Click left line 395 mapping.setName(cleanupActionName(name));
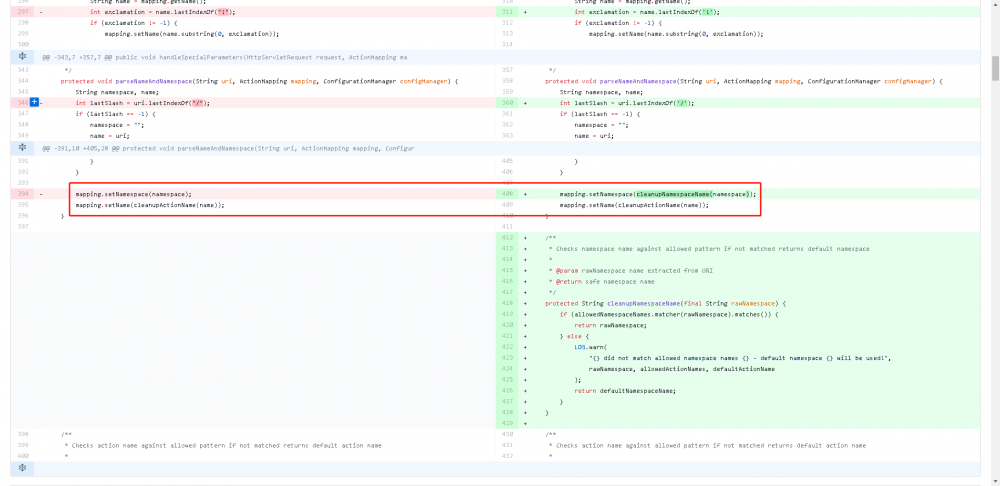 (150, 205)
